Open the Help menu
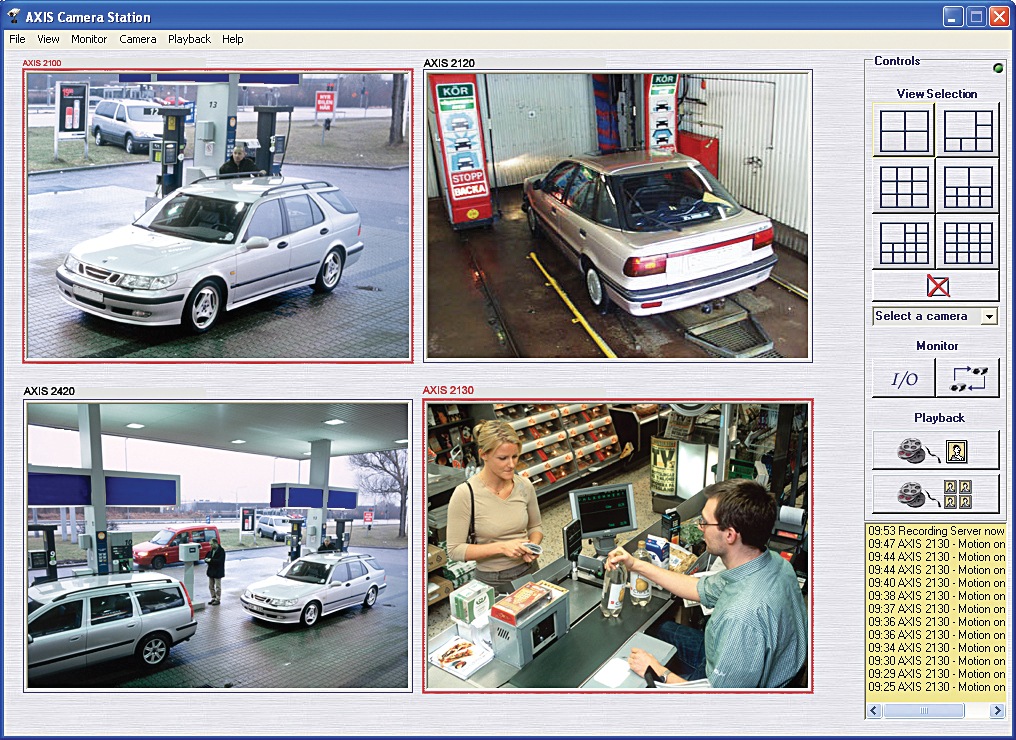The height and width of the screenshot is (740, 1016). pyautogui.click(x=233, y=39)
